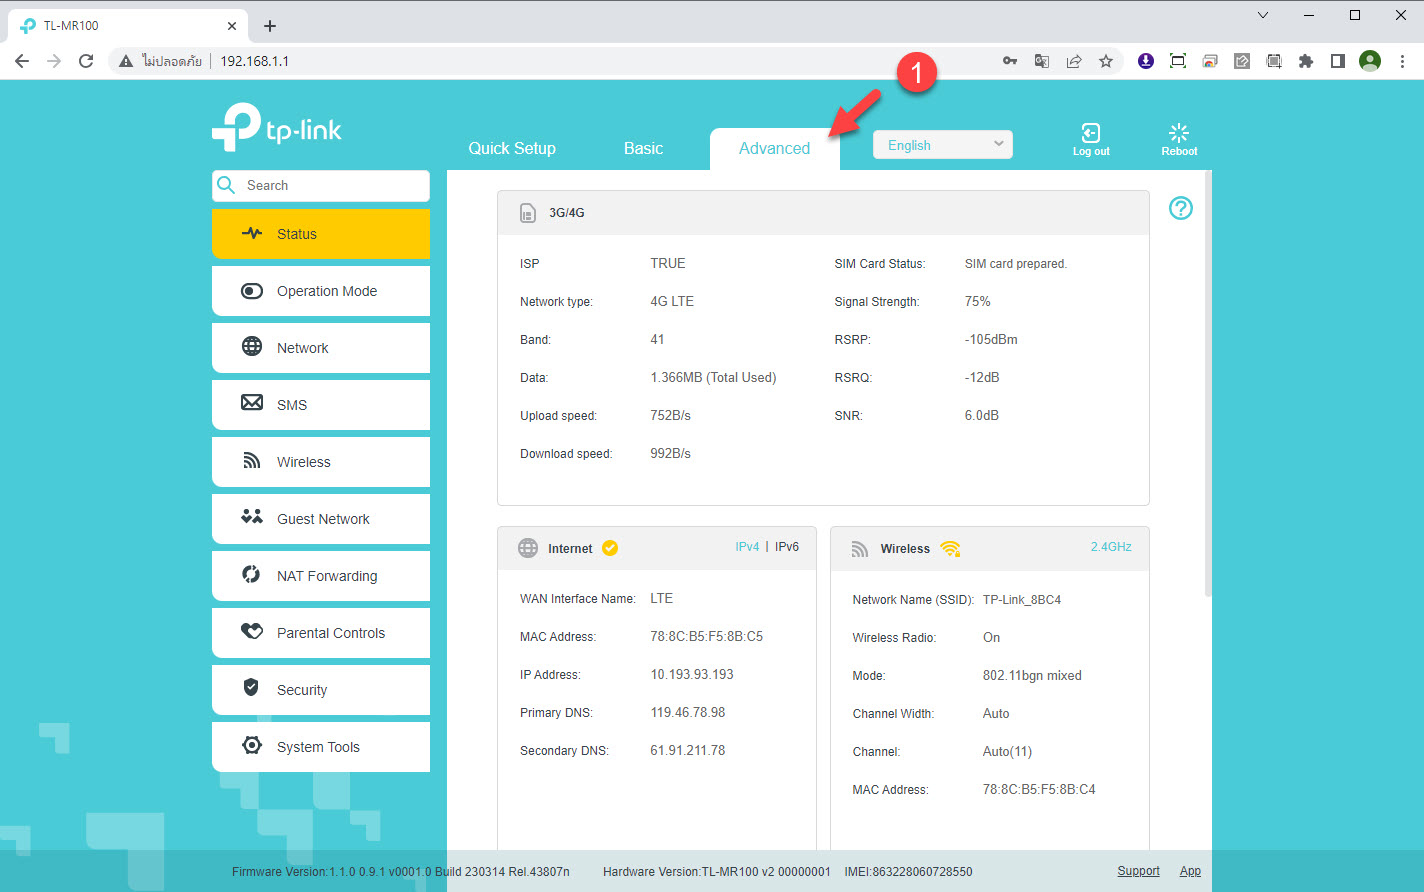This screenshot has width=1424, height=892.
Task: Click the SMS envelope icon
Action: coord(252,403)
